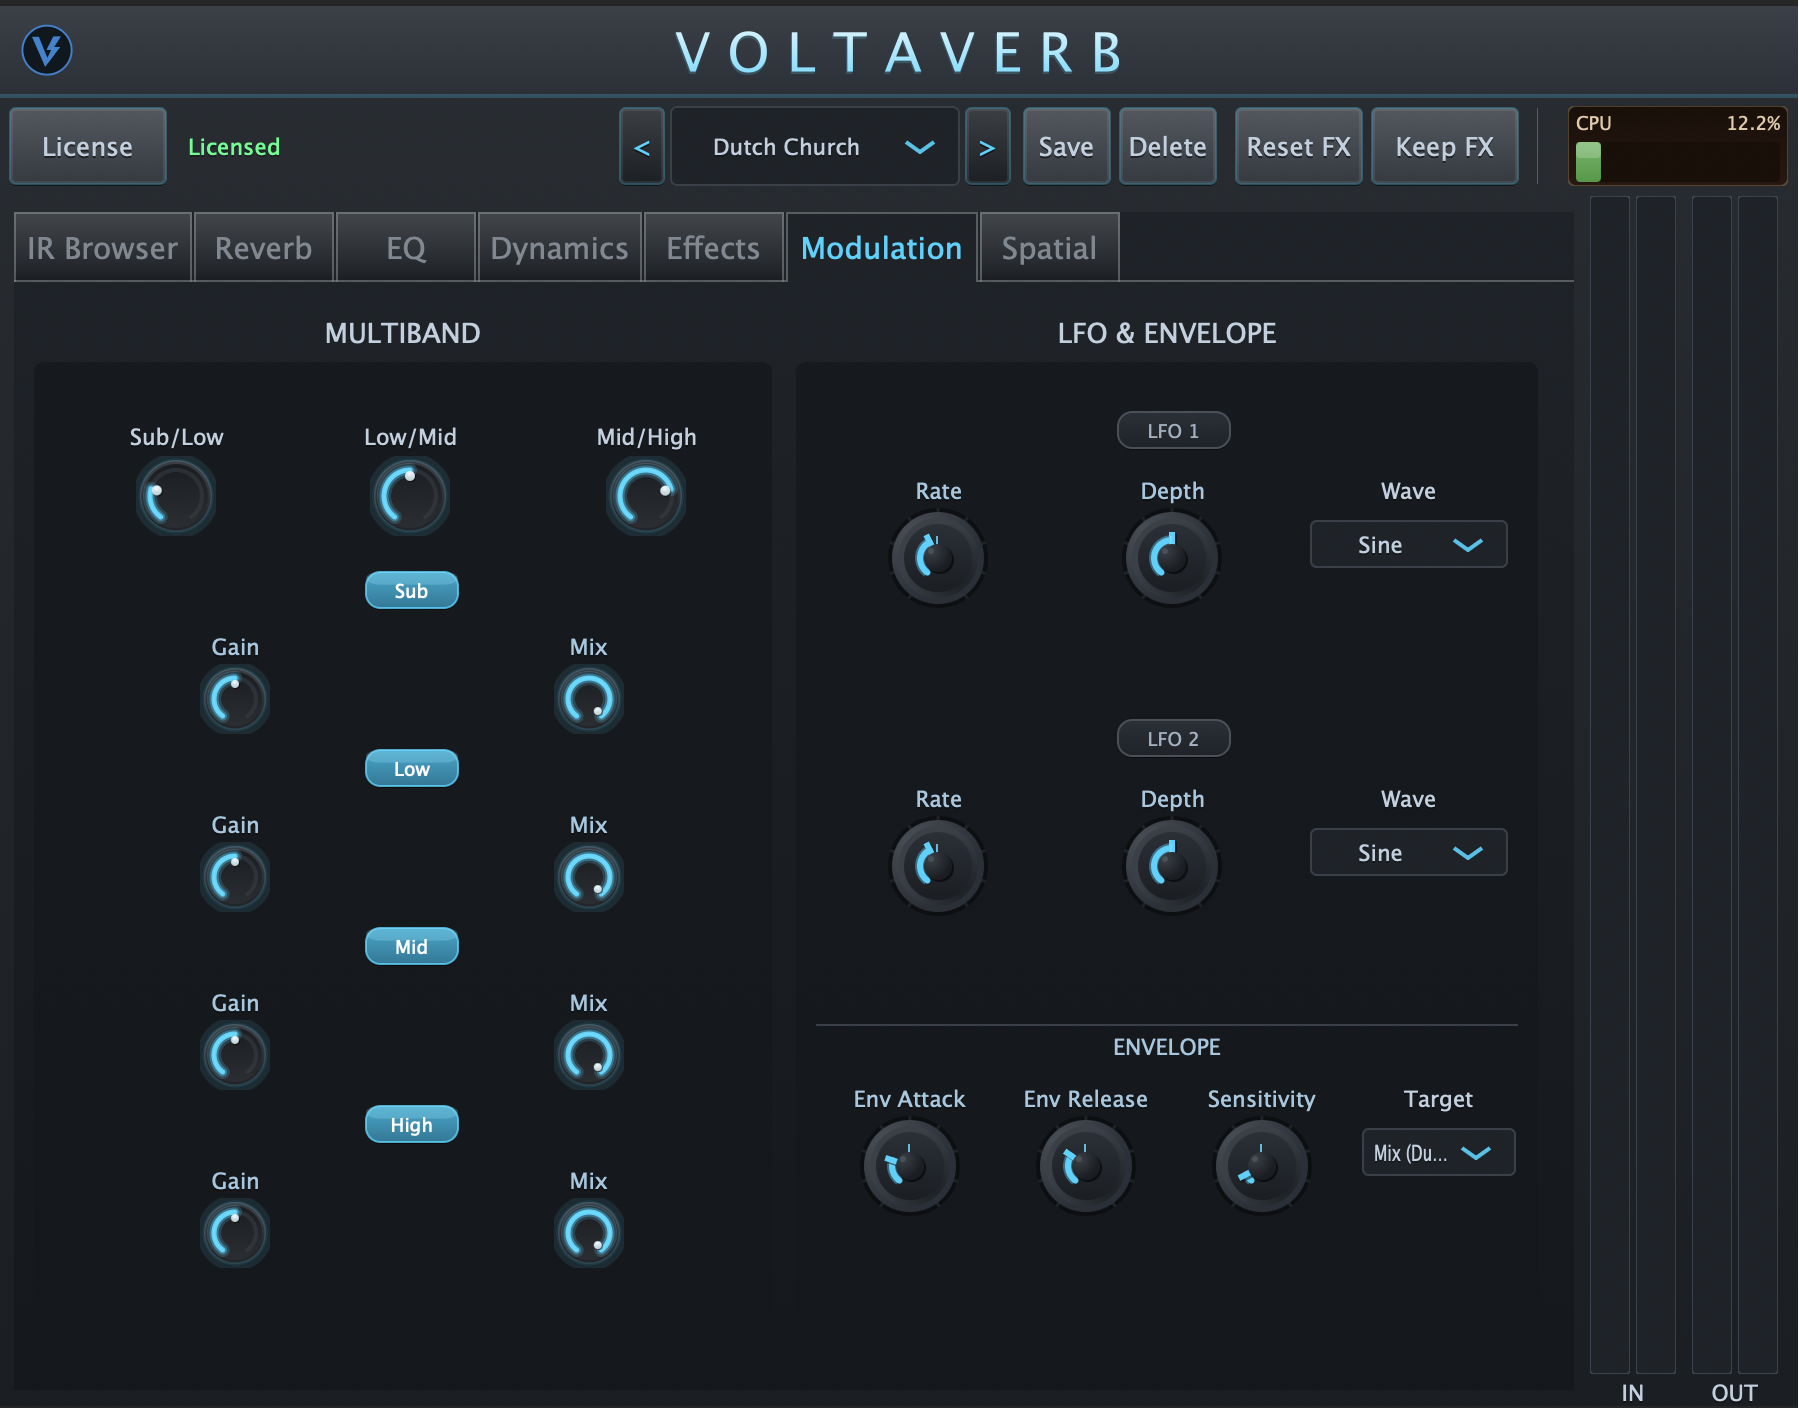Click the Env Attack knob

[x=909, y=1166]
